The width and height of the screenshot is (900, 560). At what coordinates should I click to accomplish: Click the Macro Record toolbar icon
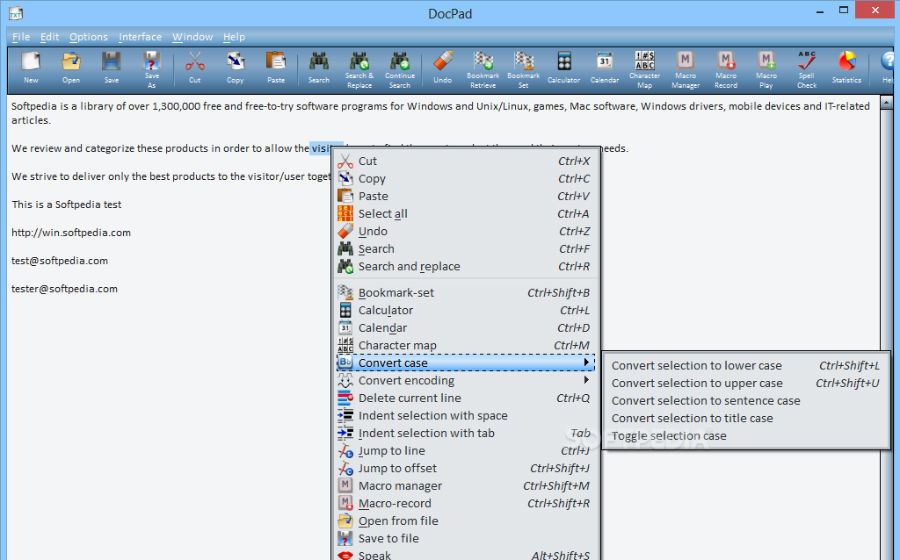[x=726, y=69]
